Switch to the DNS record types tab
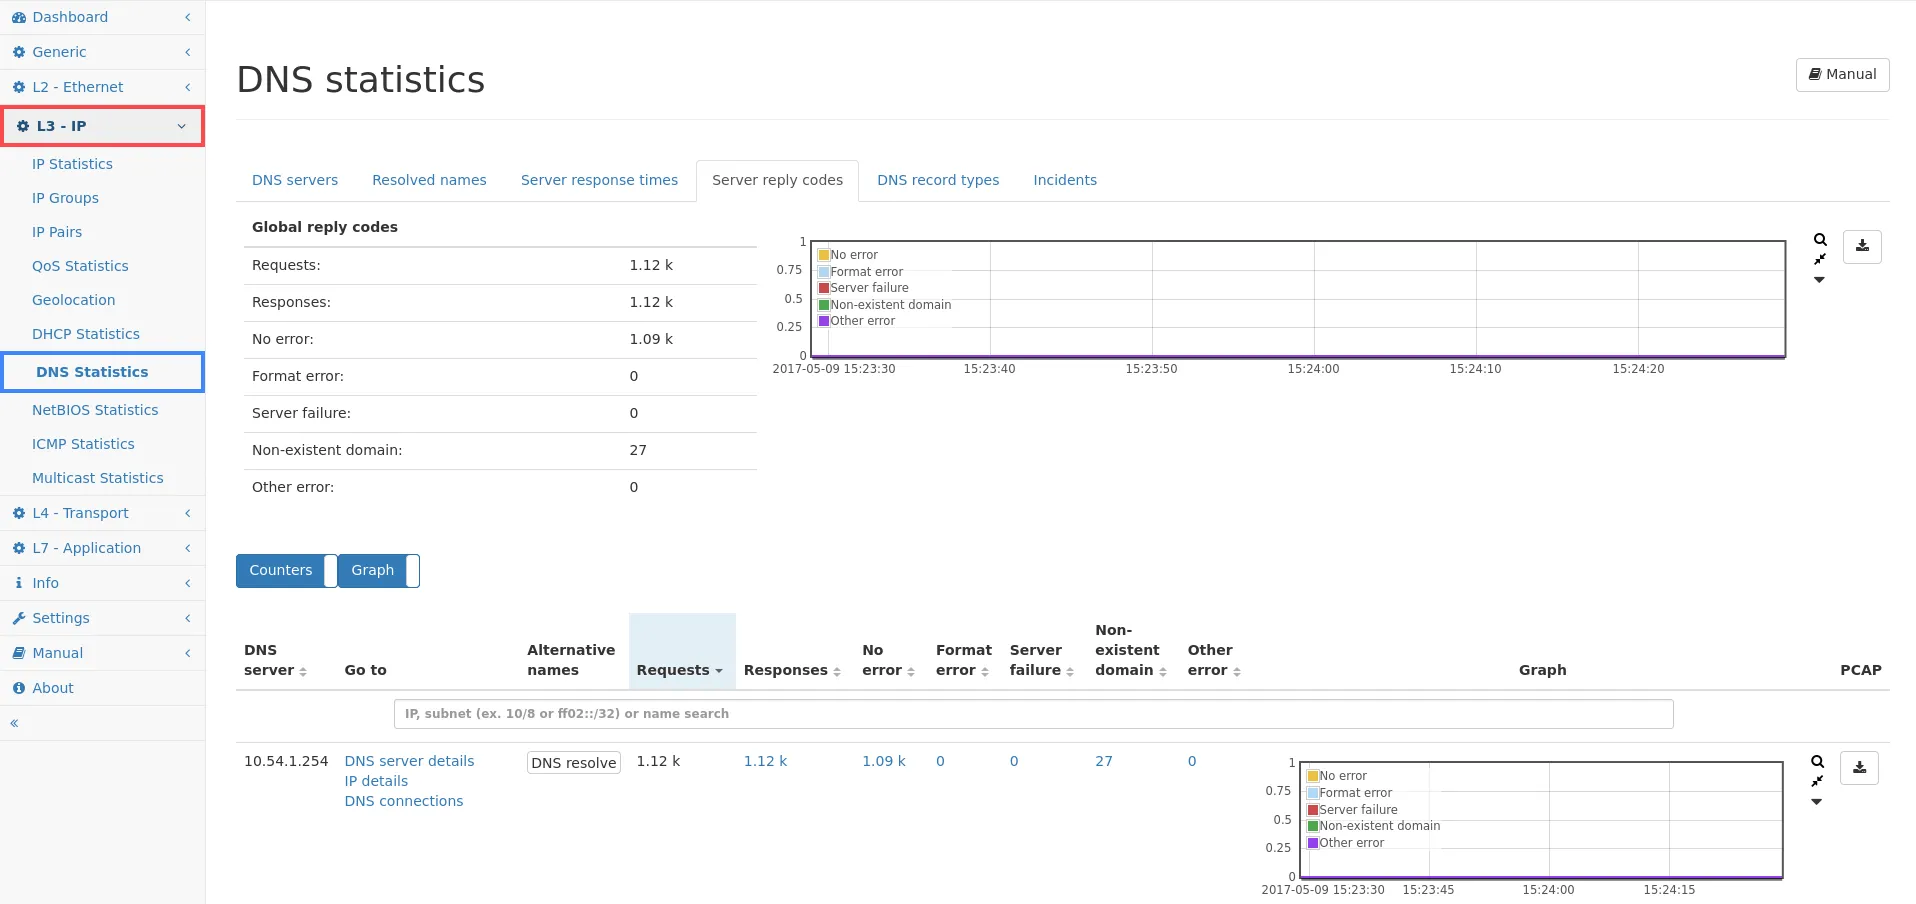The image size is (1916, 904). tap(937, 181)
